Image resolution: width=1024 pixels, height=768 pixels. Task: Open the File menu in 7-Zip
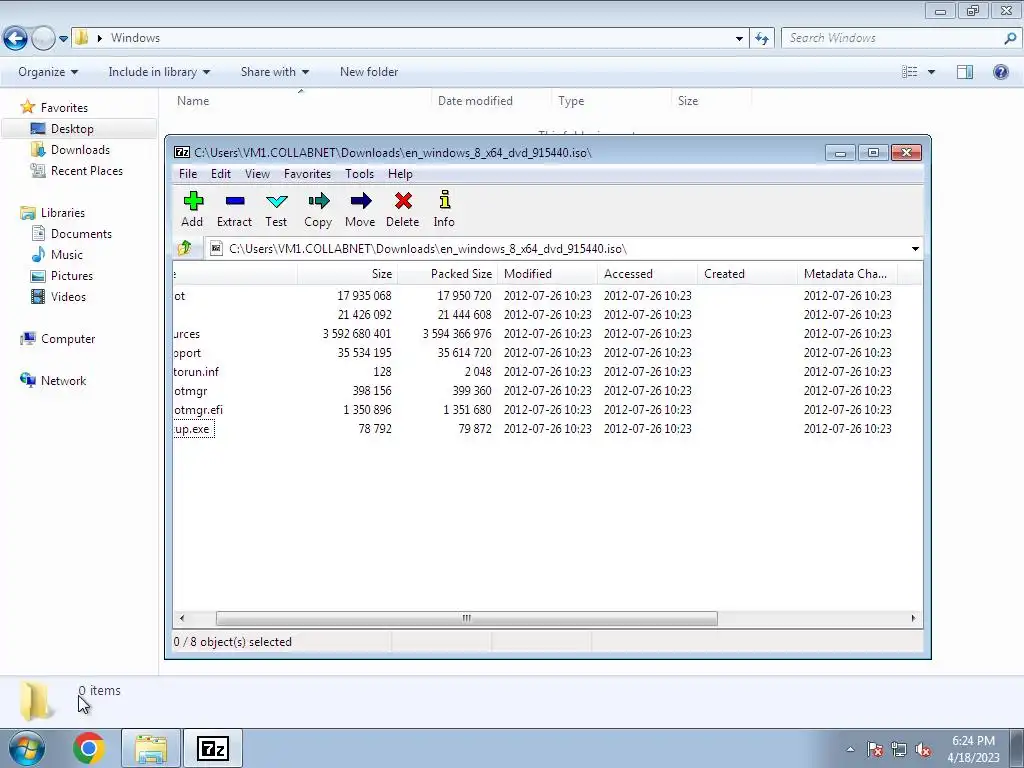point(187,174)
